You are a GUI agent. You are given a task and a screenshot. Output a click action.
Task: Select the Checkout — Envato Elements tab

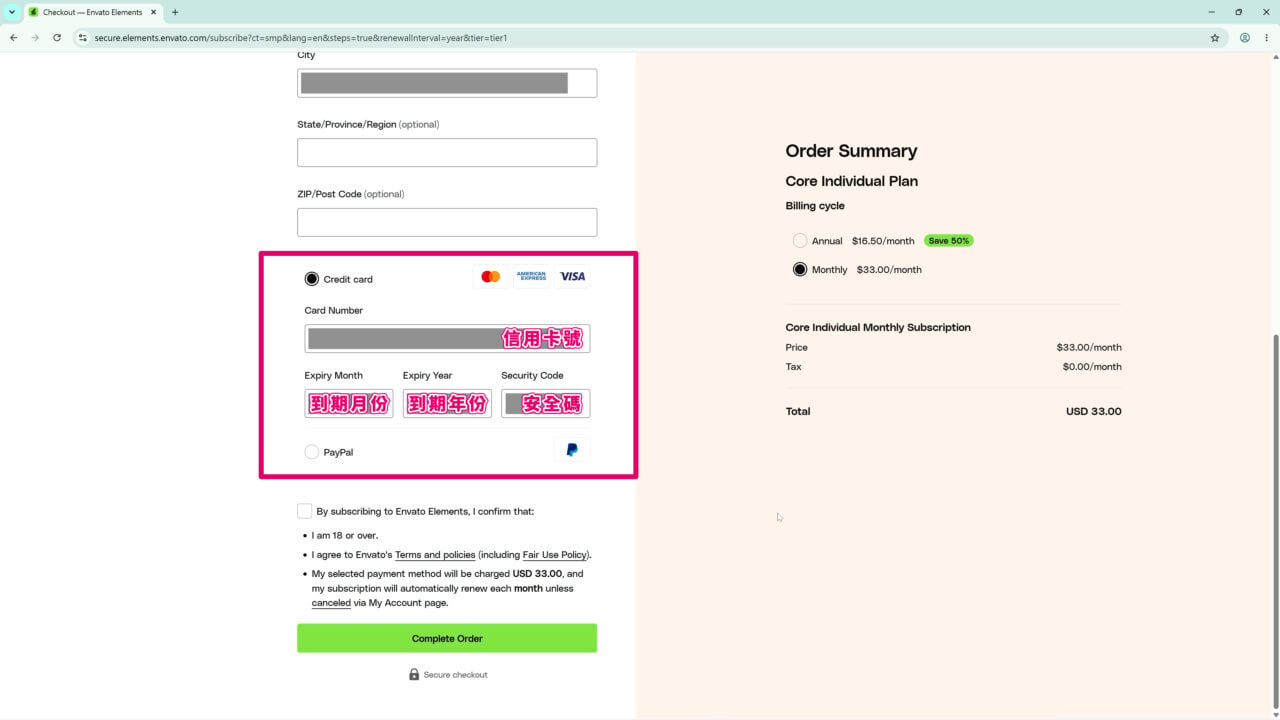(x=92, y=12)
